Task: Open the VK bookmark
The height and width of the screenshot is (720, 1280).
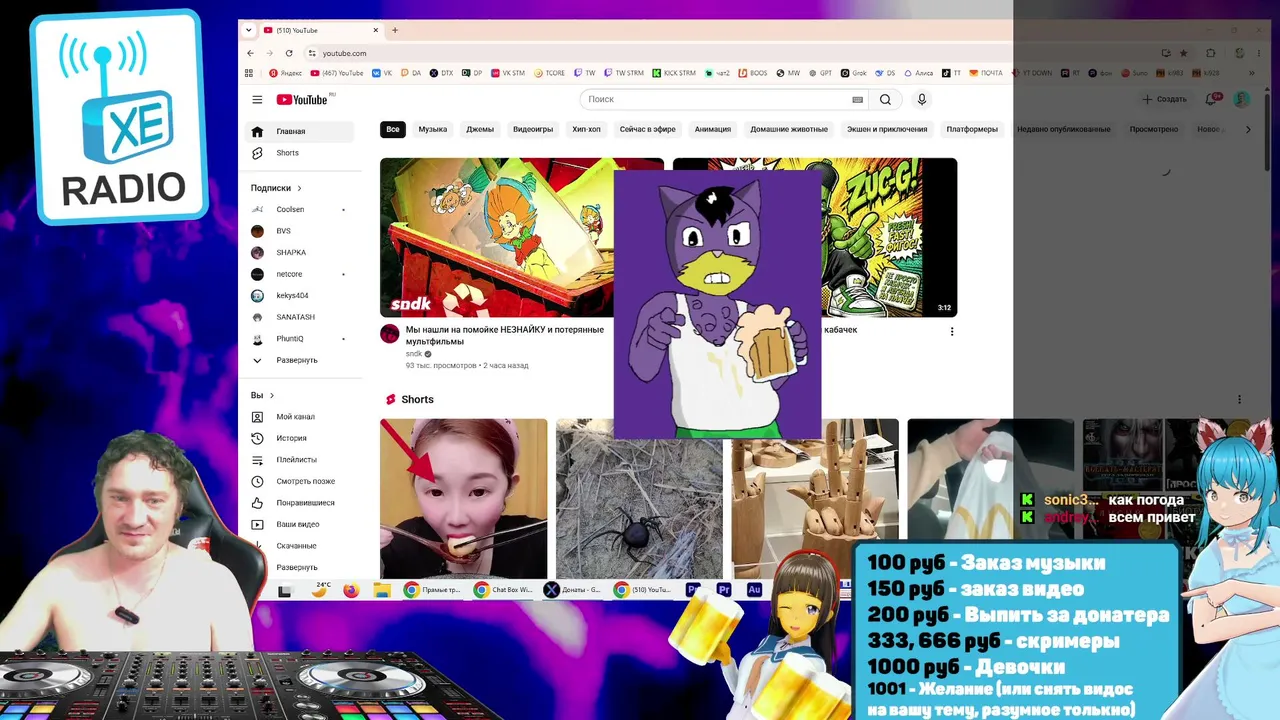Action: pyautogui.click(x=382, y=73)
